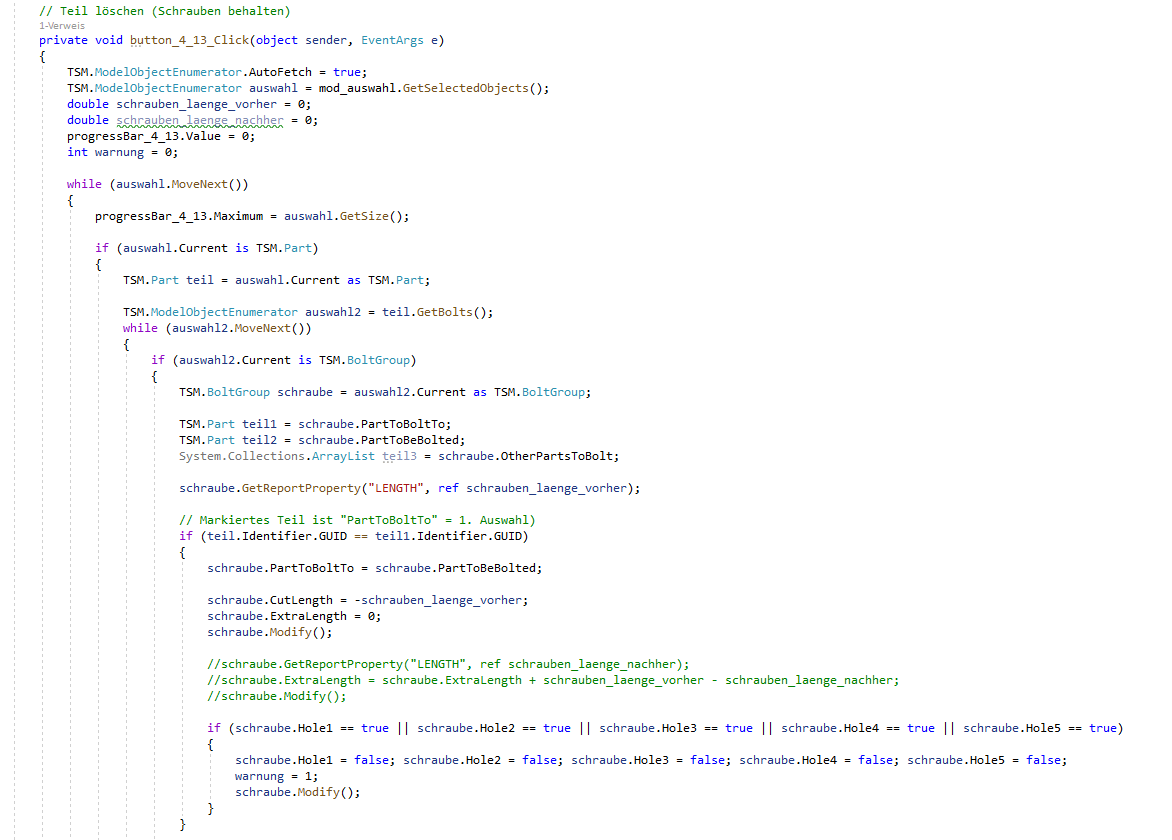Click the "if (auswahl.Current is TSM.Part)" condition

[206, 248]
